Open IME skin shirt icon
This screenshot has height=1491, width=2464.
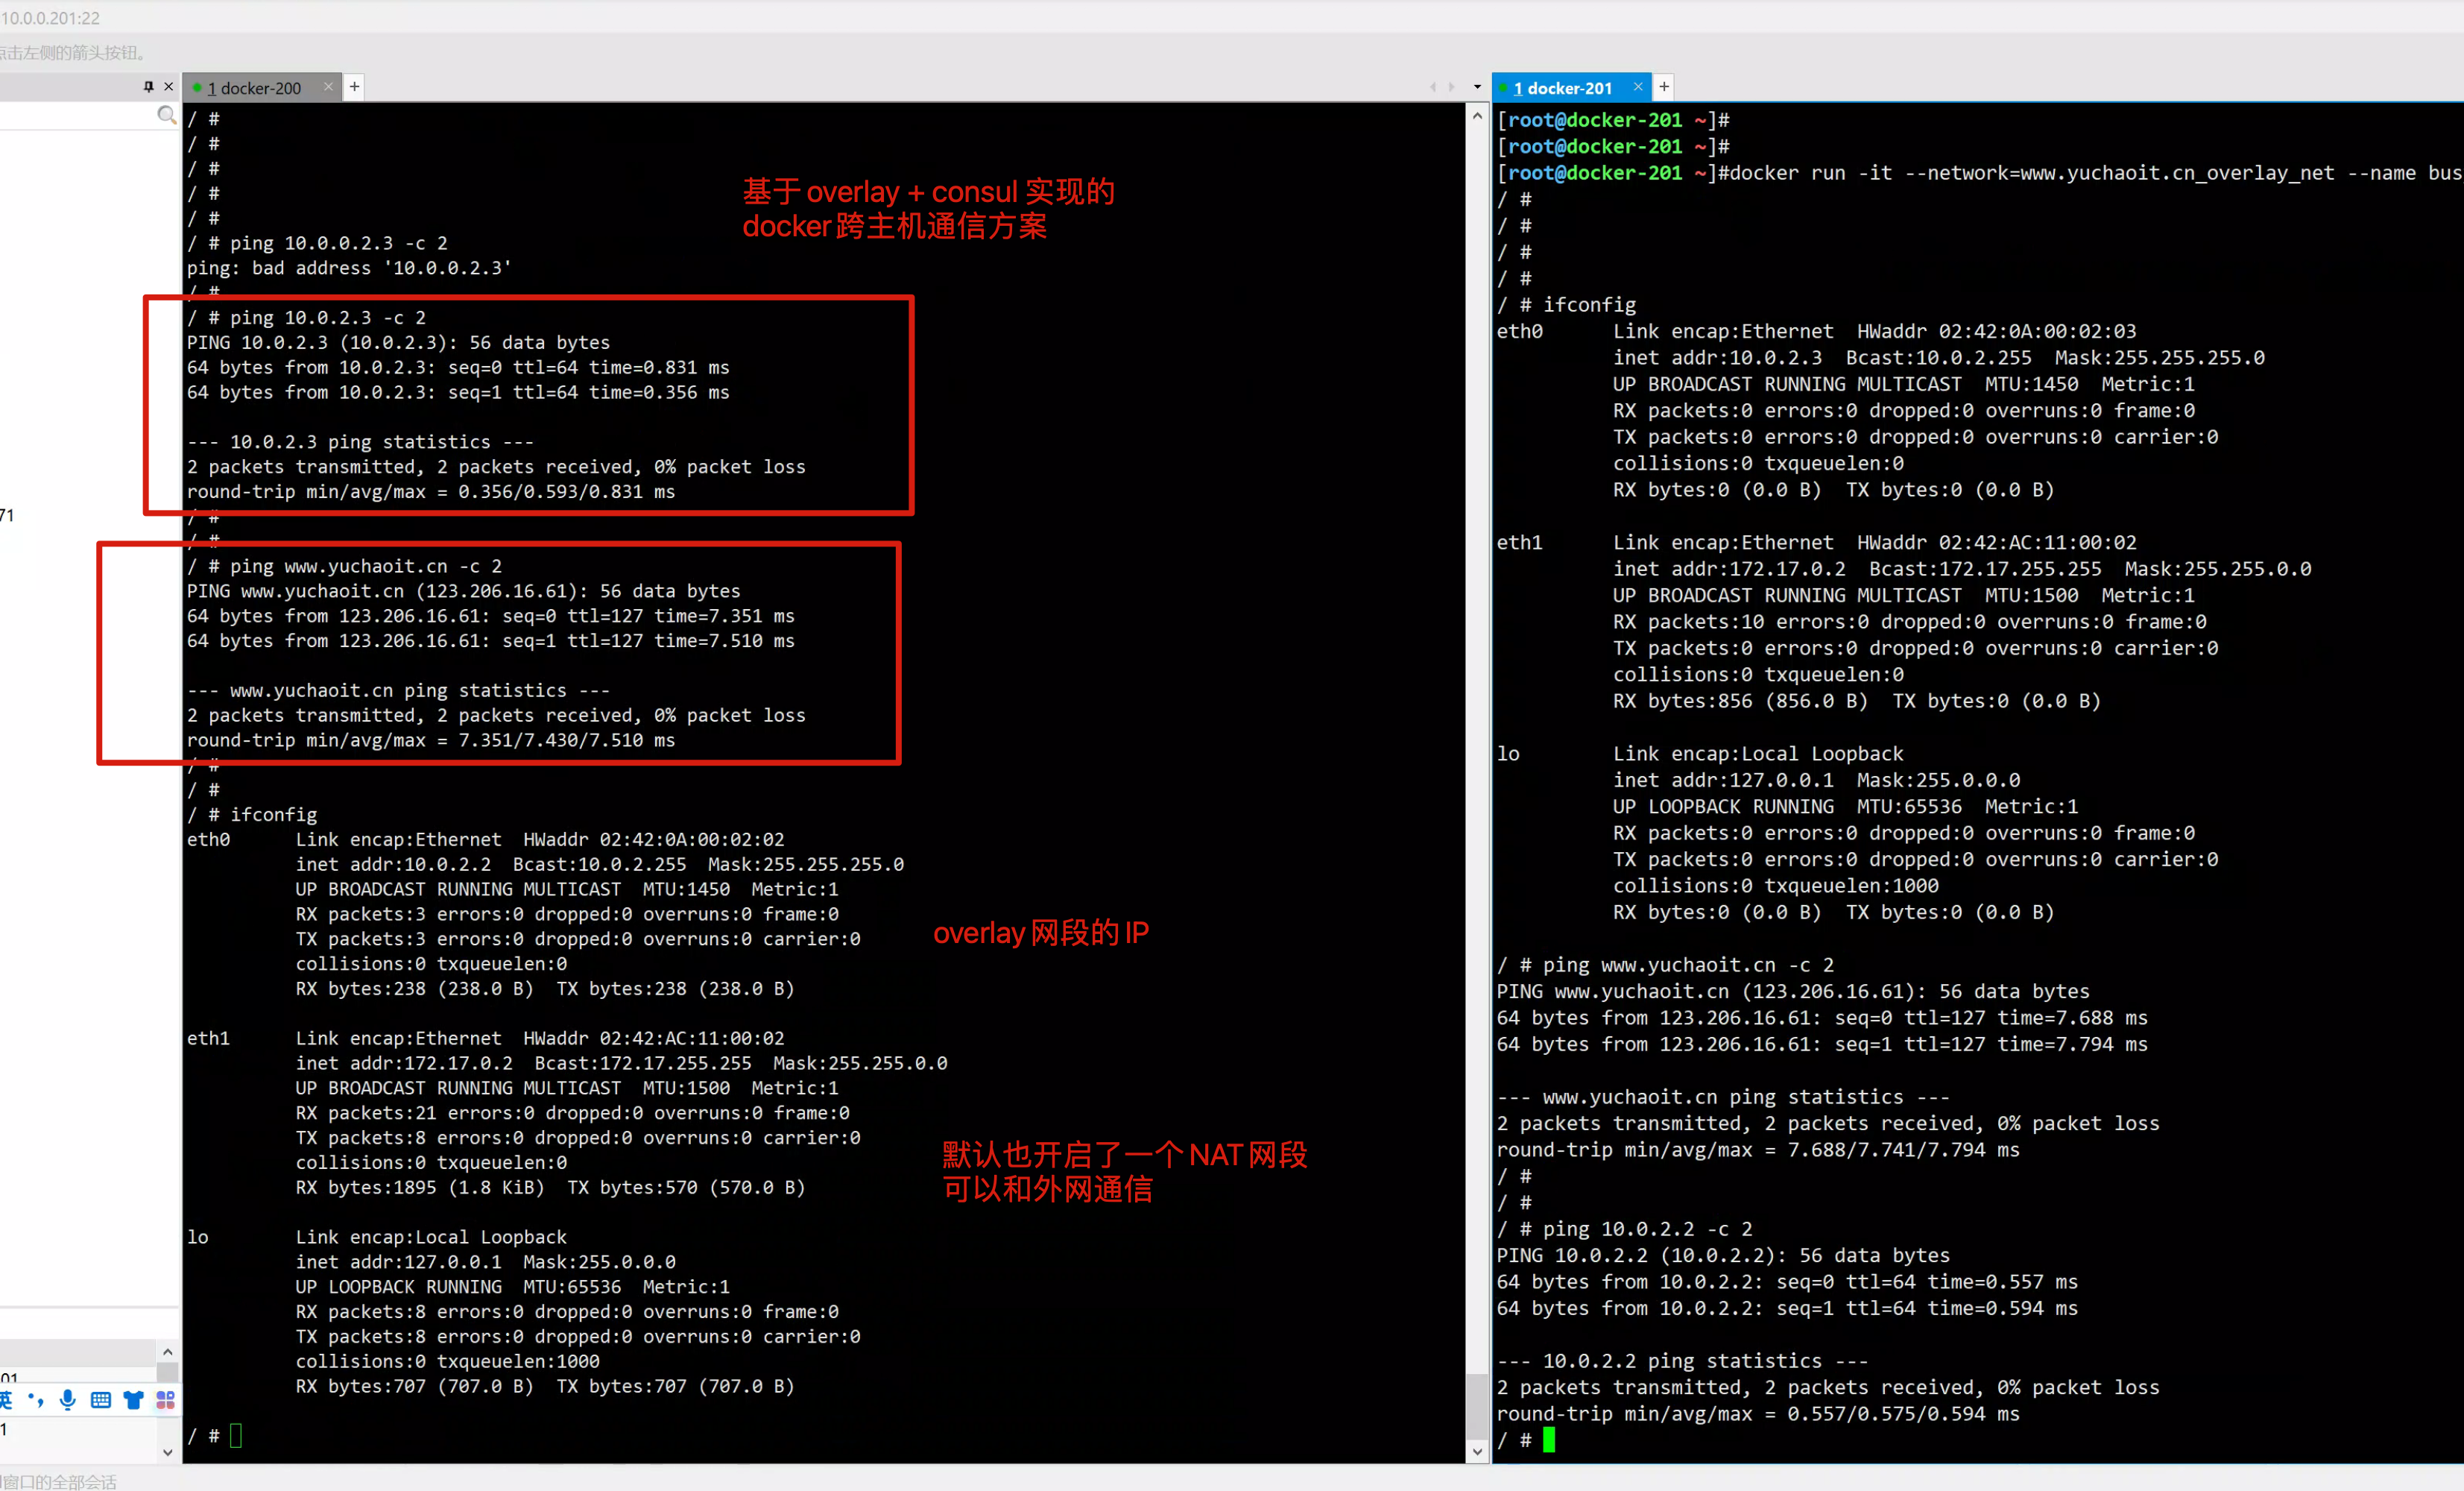click(x=133, y=1399)
